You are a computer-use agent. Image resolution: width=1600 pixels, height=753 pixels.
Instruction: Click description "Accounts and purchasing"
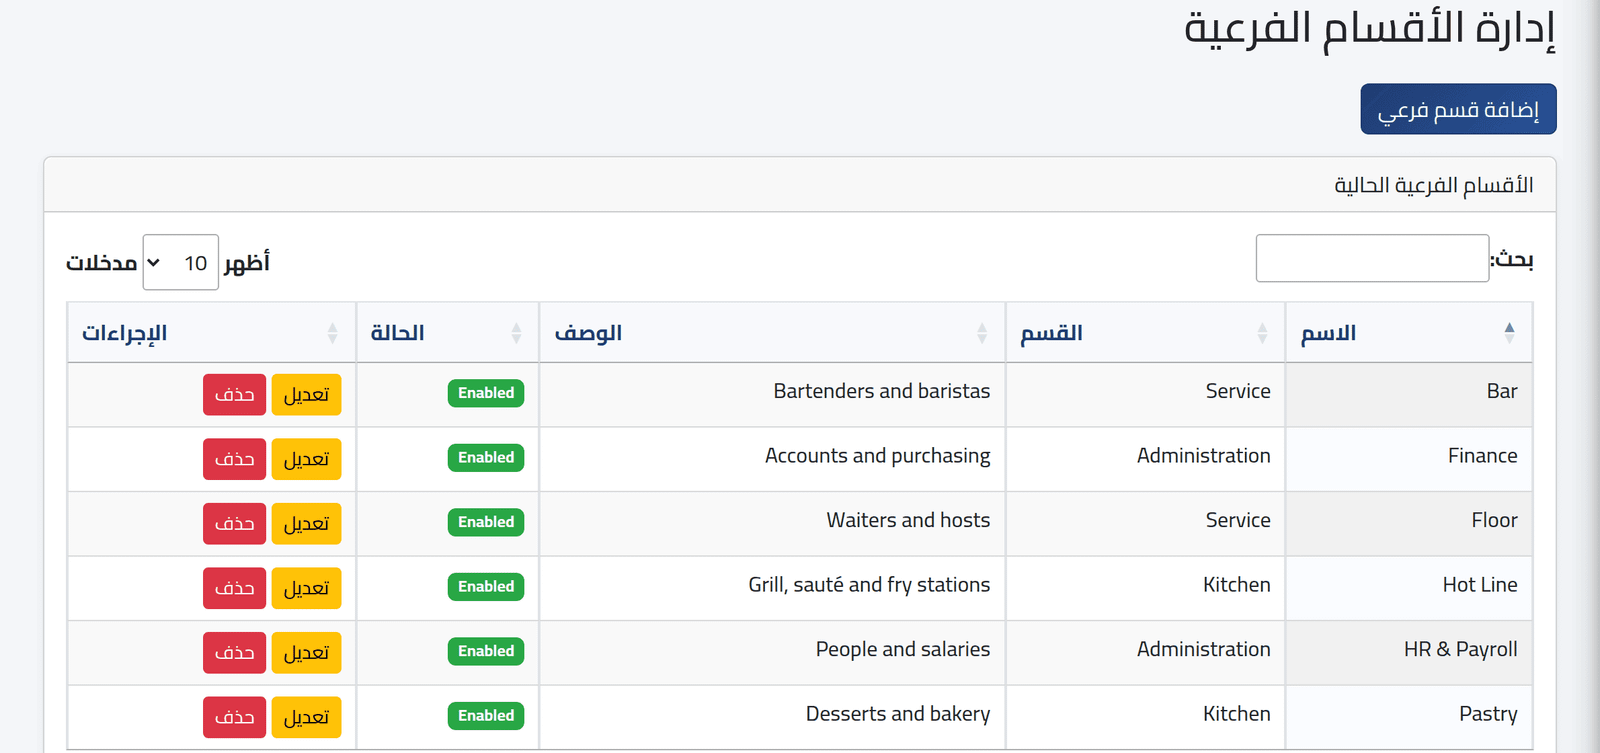tap(878, 456)
